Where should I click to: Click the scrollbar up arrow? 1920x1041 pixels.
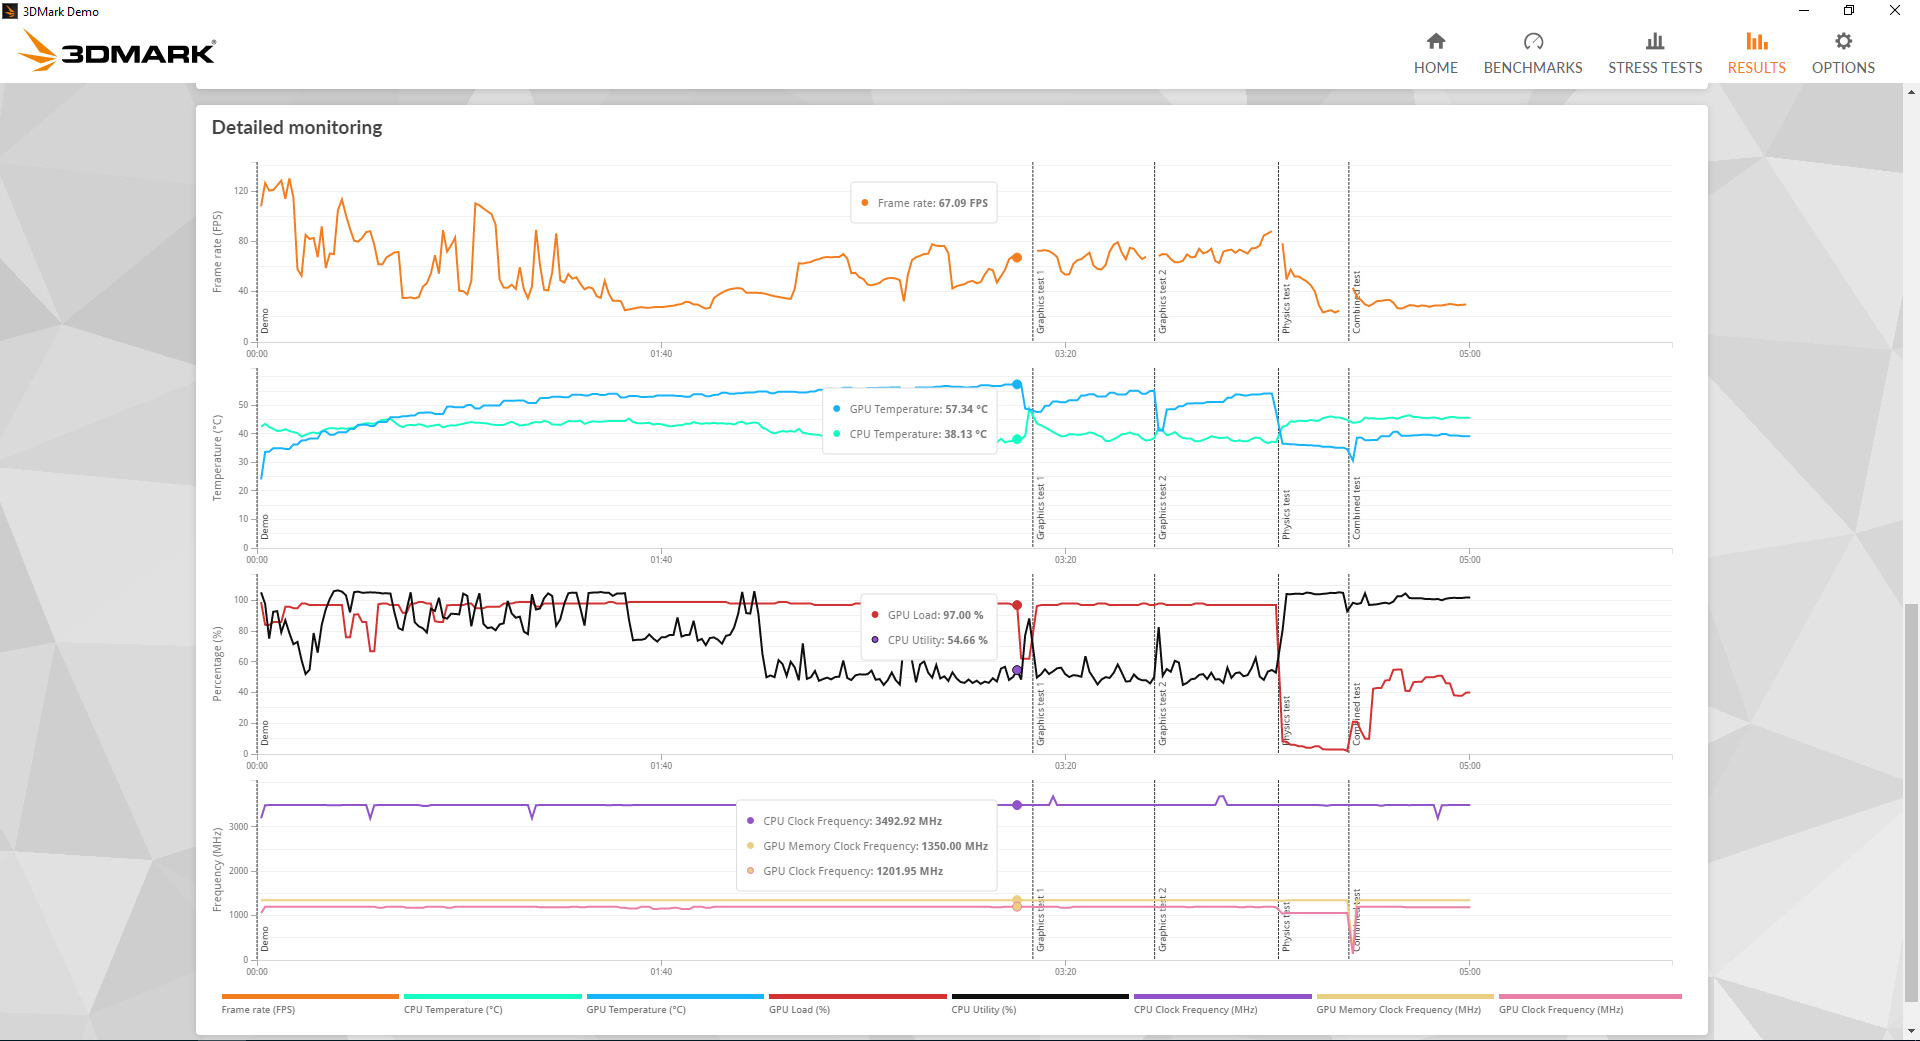tap(1911, 91)
